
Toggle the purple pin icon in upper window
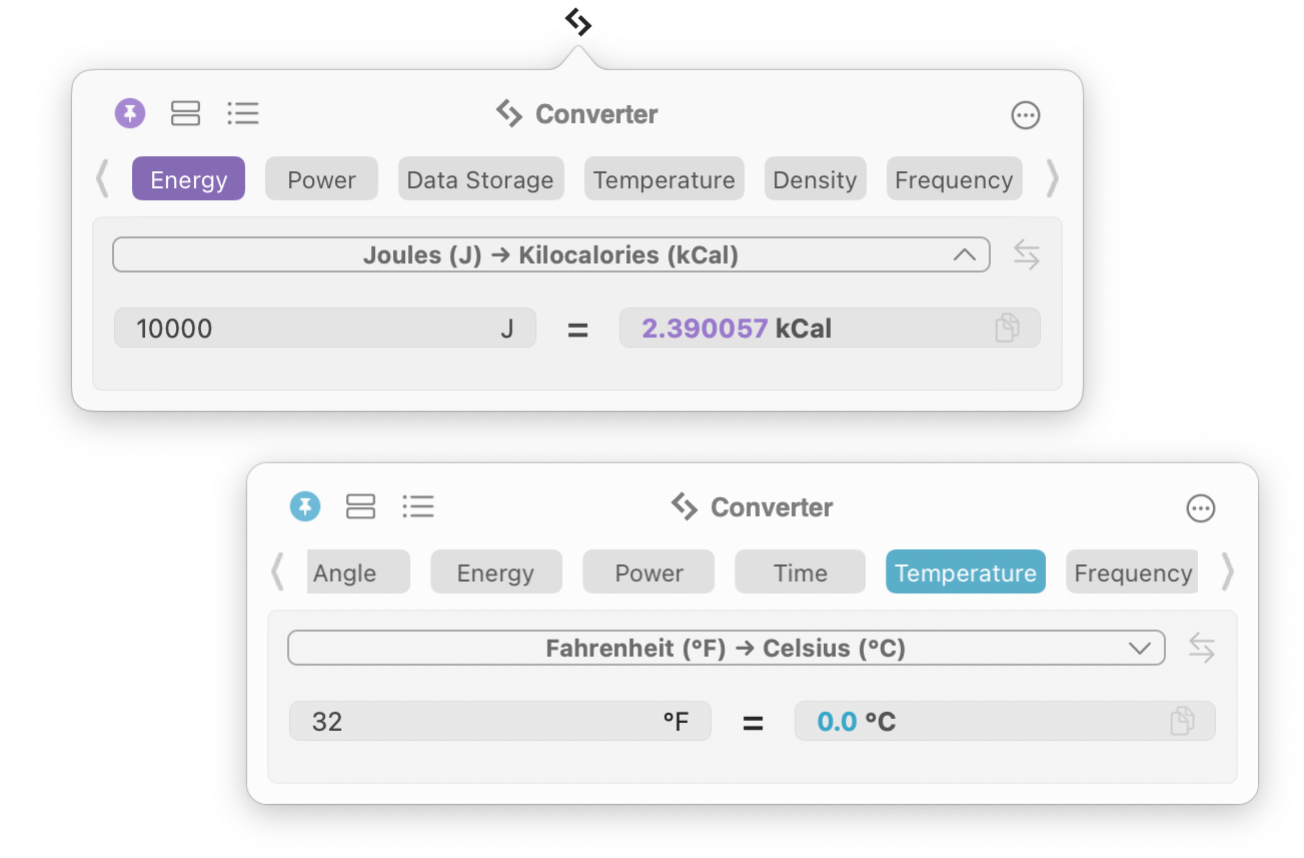point(130,113)
